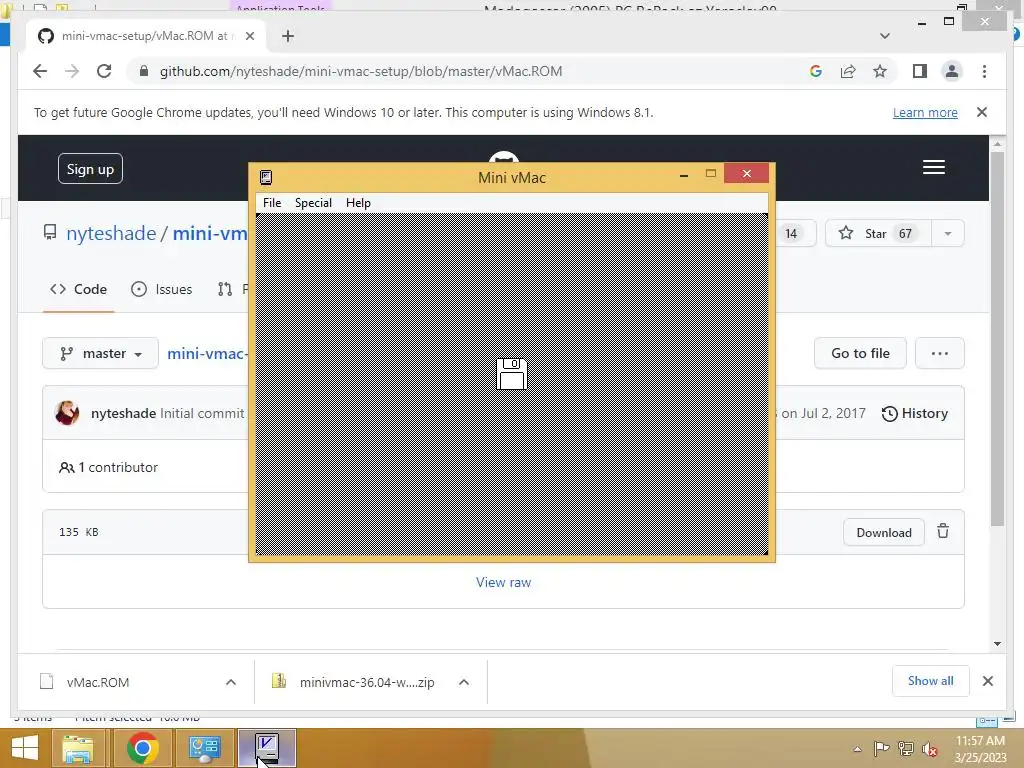This screenshot has height=768, width=1024.
Task: Open the three-dots file options button
Action: (939, 353)
